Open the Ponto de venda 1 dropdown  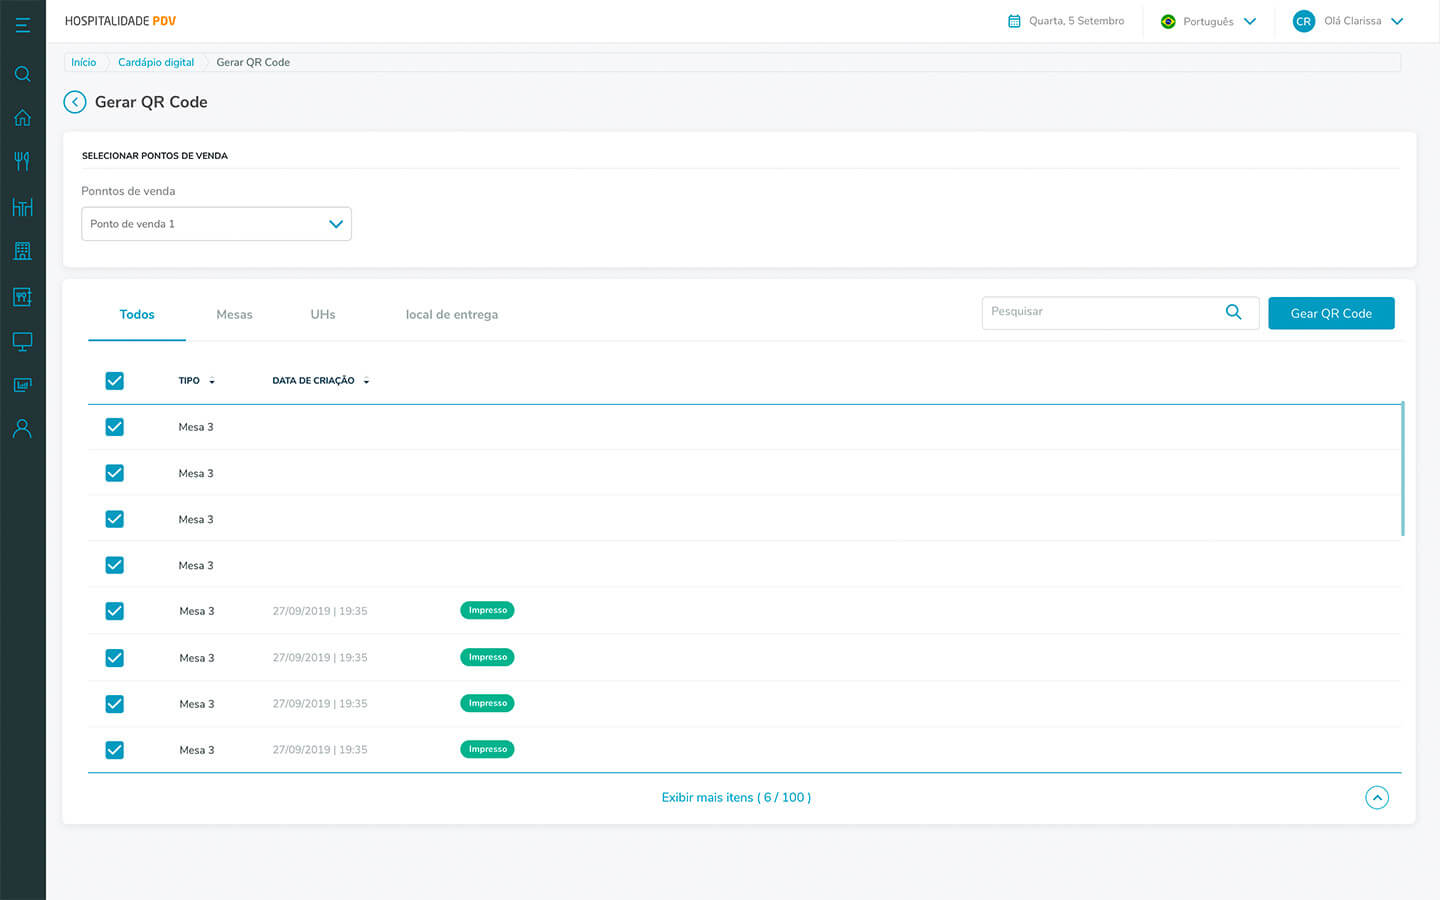[216, 224]
